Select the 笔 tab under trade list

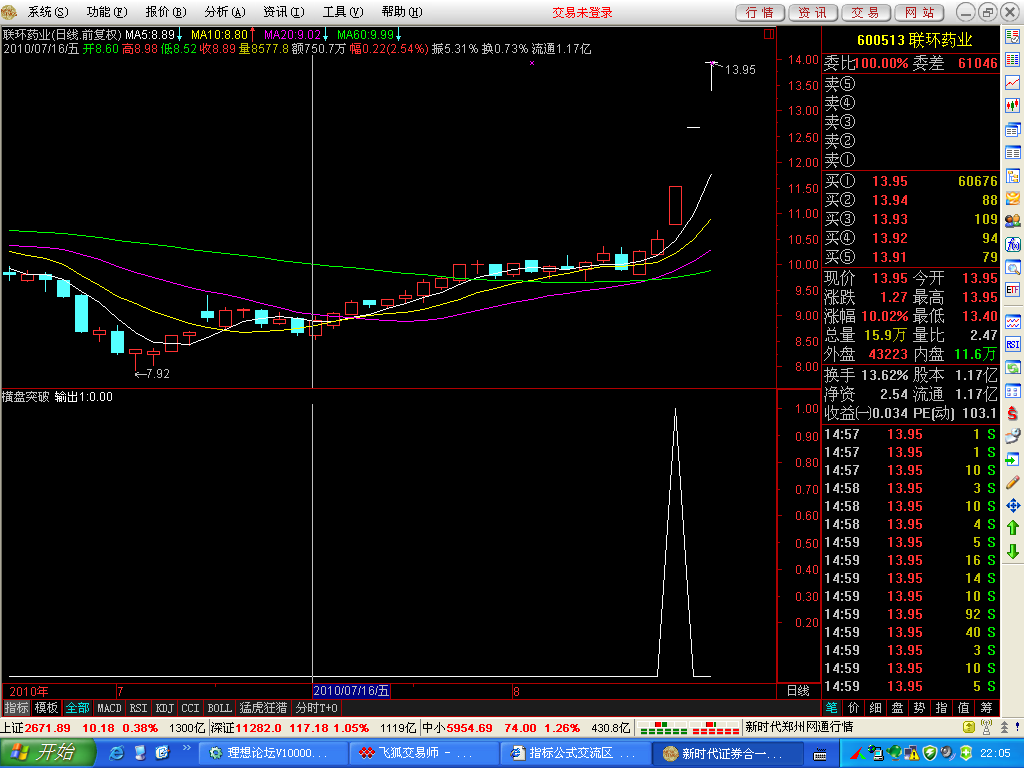click(x=831, y=708)
